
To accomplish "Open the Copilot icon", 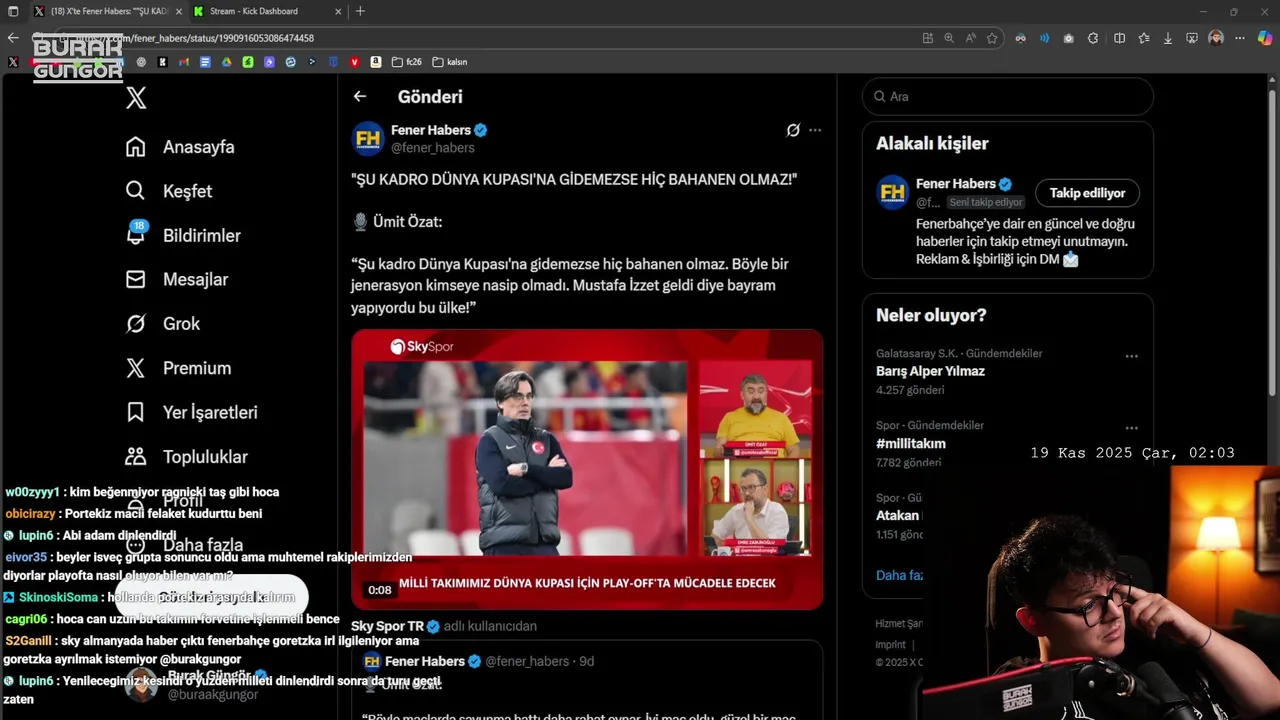I will point(1265,38).
